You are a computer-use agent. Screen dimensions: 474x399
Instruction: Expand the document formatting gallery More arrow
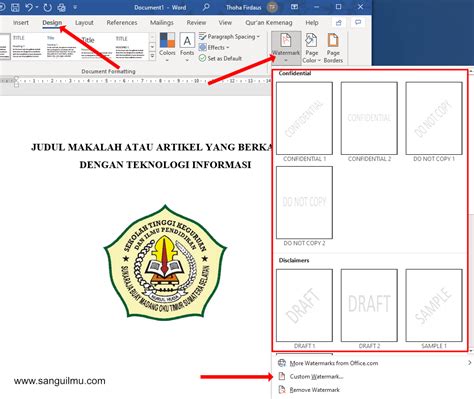pos(152,57)
